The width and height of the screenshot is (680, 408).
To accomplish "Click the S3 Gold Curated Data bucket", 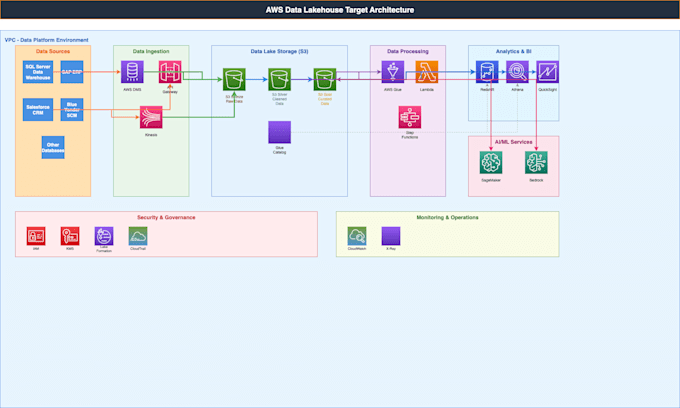I will [x=325, y=79].
